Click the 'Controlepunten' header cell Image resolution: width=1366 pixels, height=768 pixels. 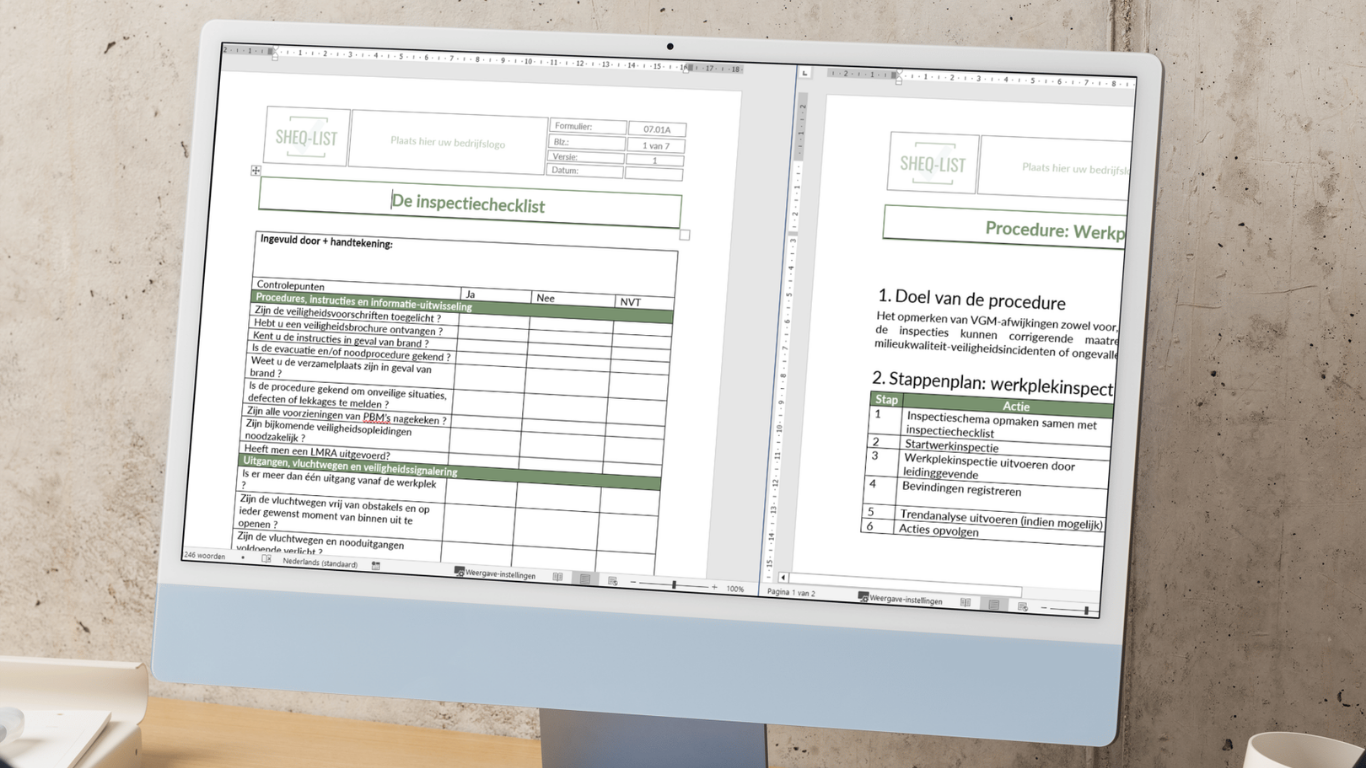[354, 286]
